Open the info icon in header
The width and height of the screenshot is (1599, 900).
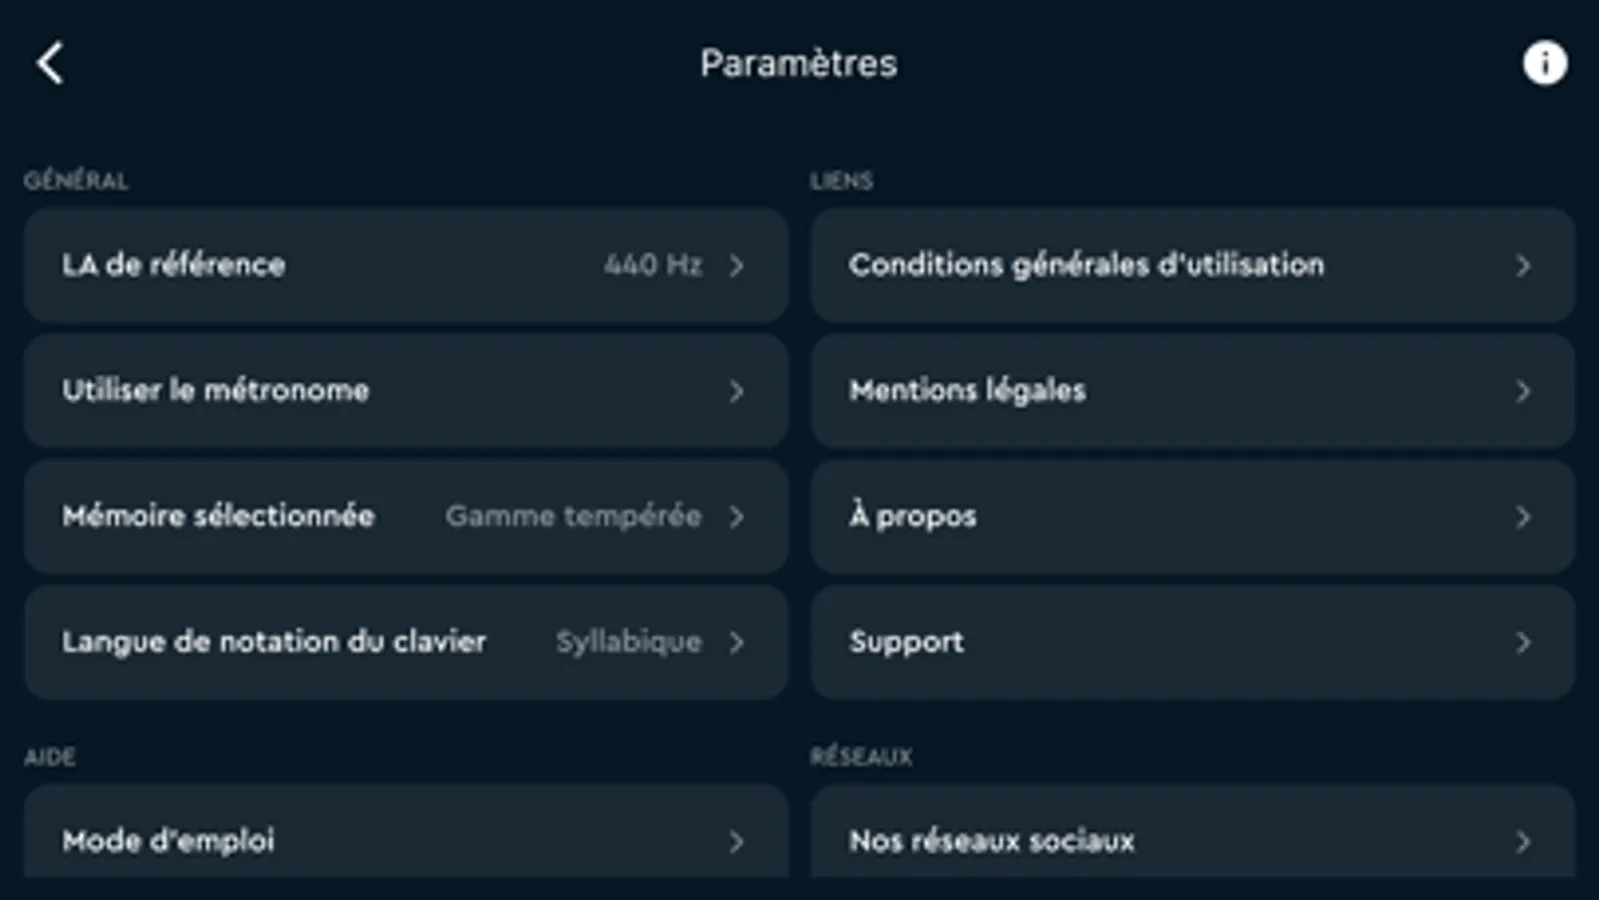pos(1544,63)
